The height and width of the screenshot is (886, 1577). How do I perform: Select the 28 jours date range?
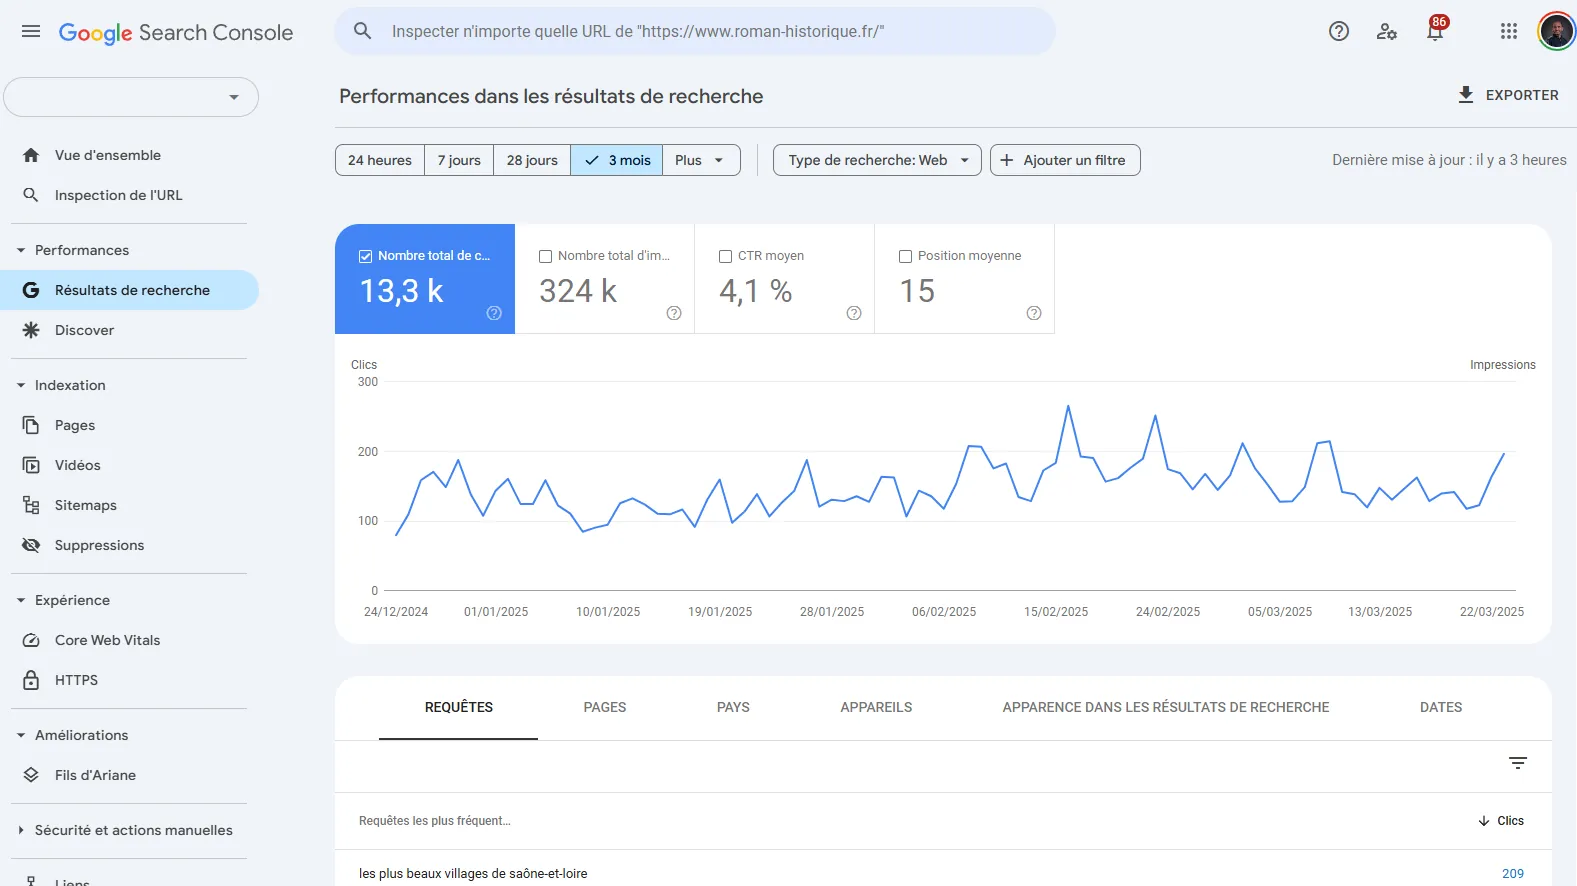pyautogui.click(x=532, y=160)
